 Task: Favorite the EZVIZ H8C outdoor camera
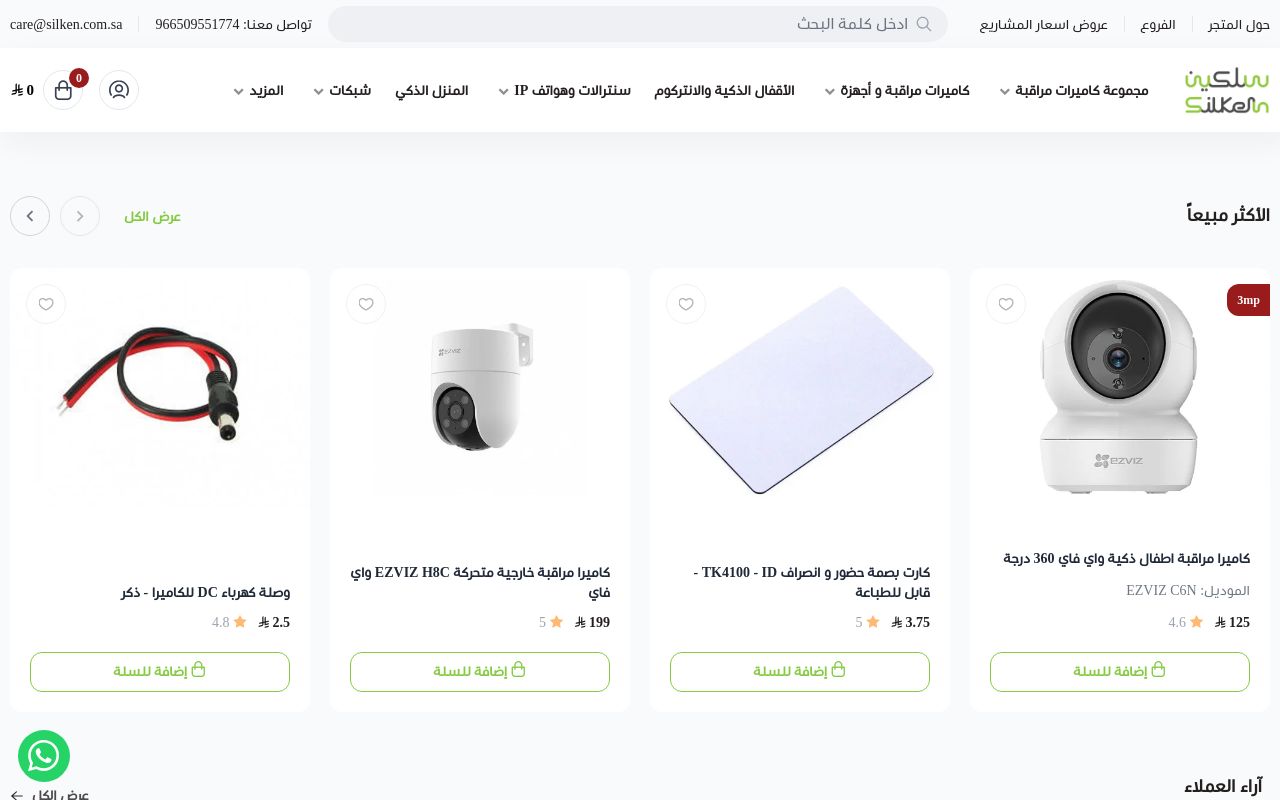coord(366,304)
